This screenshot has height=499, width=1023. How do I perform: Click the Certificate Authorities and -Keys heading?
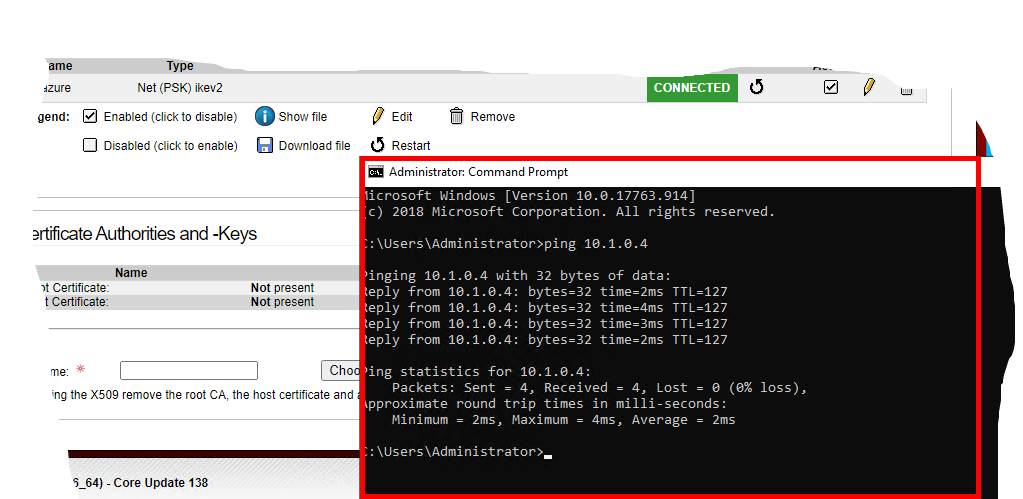point(145,234)
